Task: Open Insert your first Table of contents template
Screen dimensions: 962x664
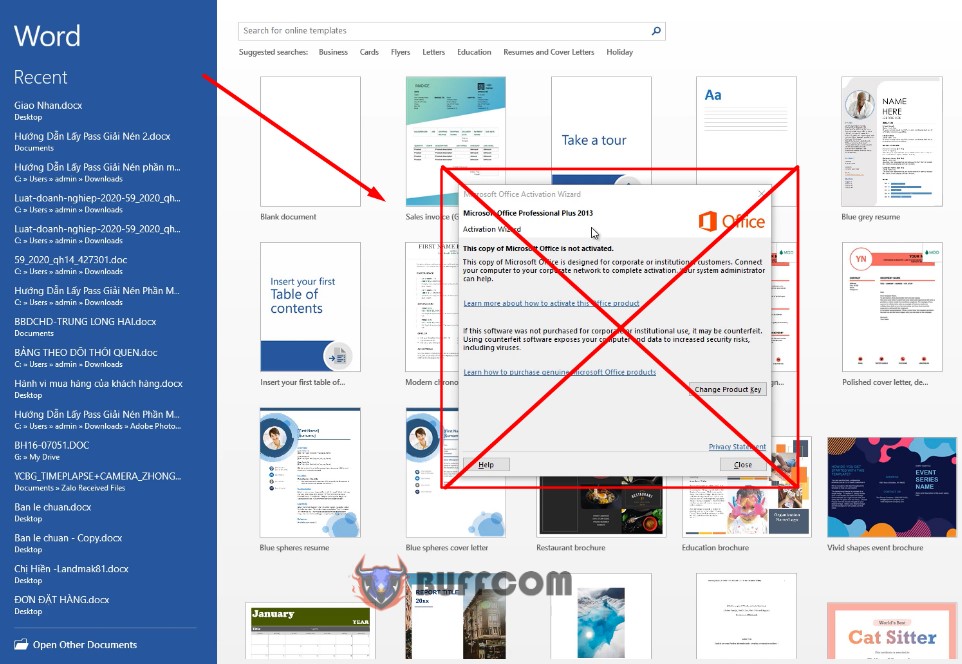Action: pyautogui.click(x=310, y=307)
